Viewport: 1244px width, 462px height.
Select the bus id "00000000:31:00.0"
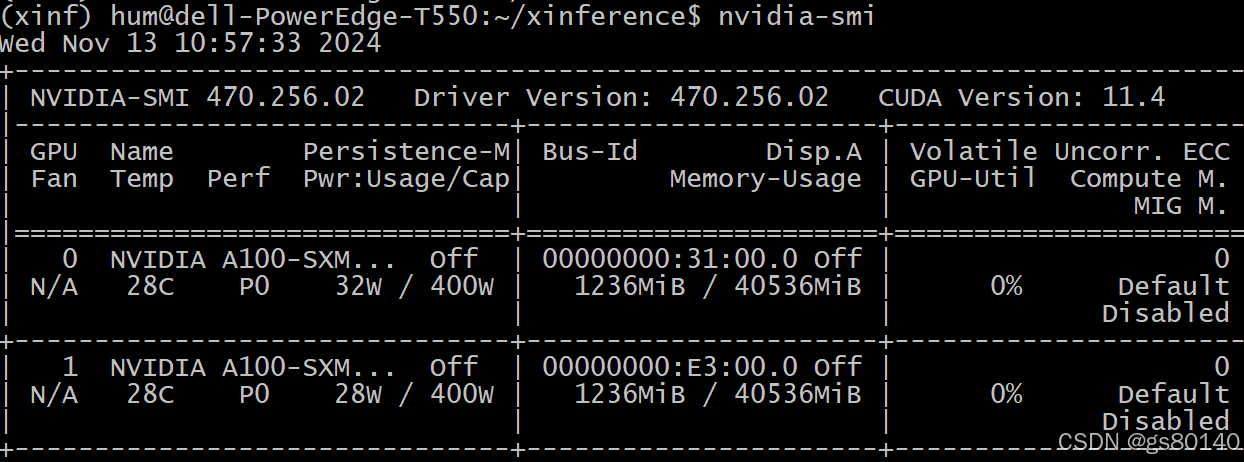point(670,260)
